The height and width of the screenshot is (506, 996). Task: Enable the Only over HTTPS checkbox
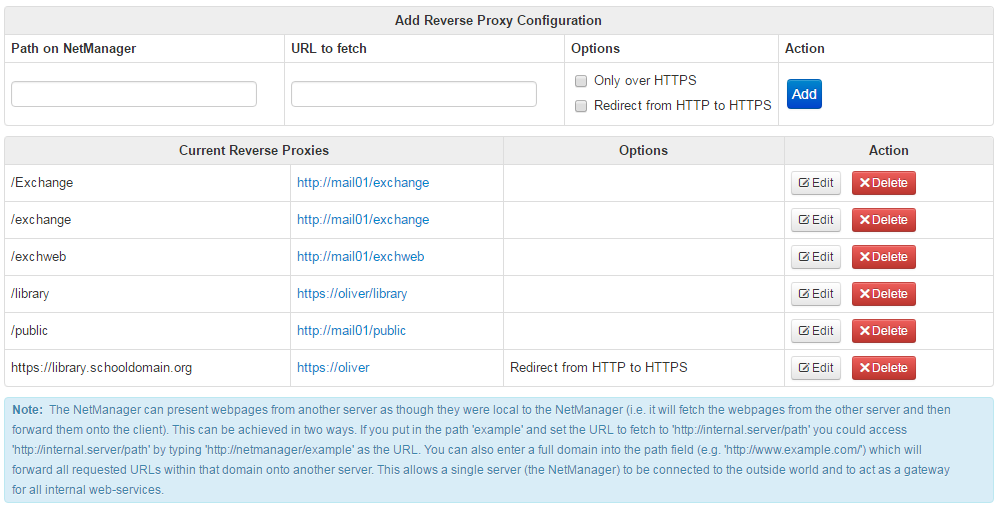(581, 81)
